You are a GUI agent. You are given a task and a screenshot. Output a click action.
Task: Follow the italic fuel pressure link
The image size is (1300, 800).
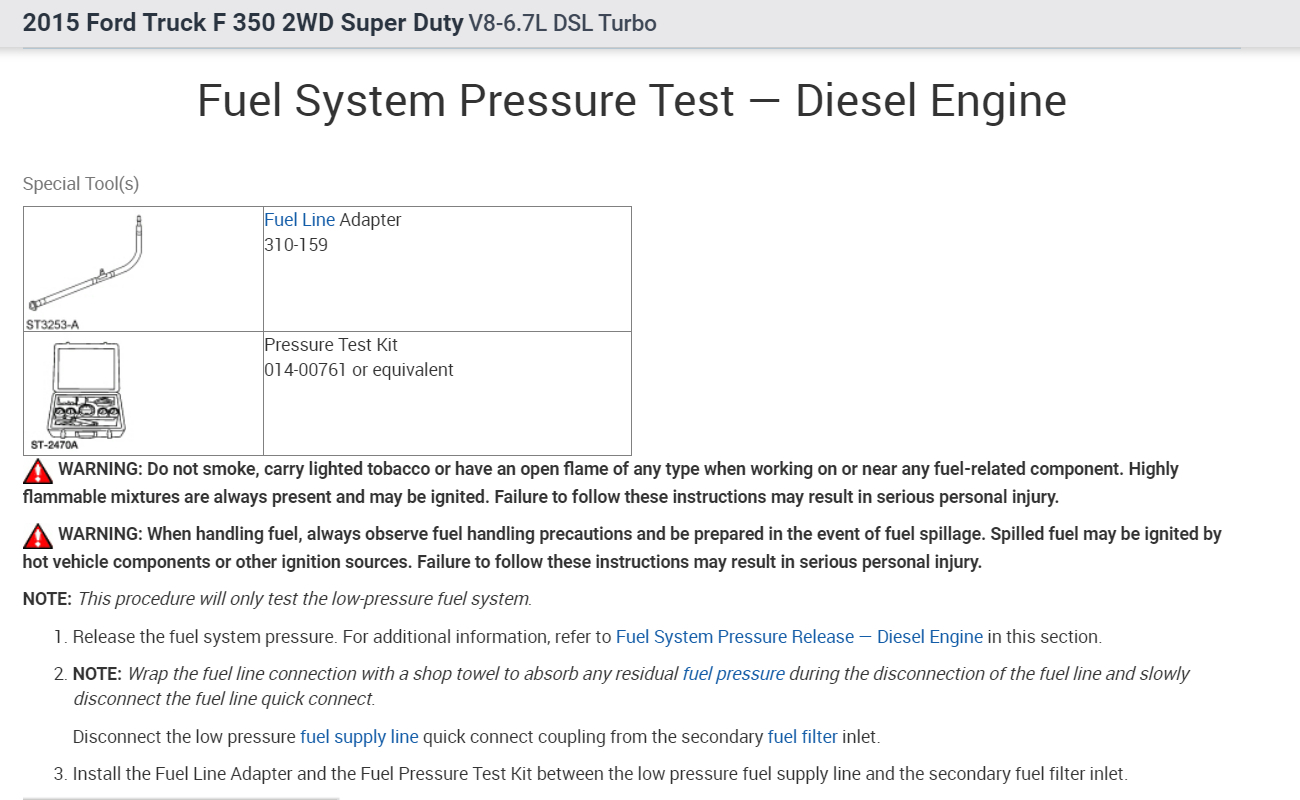(x=733, y=674)
